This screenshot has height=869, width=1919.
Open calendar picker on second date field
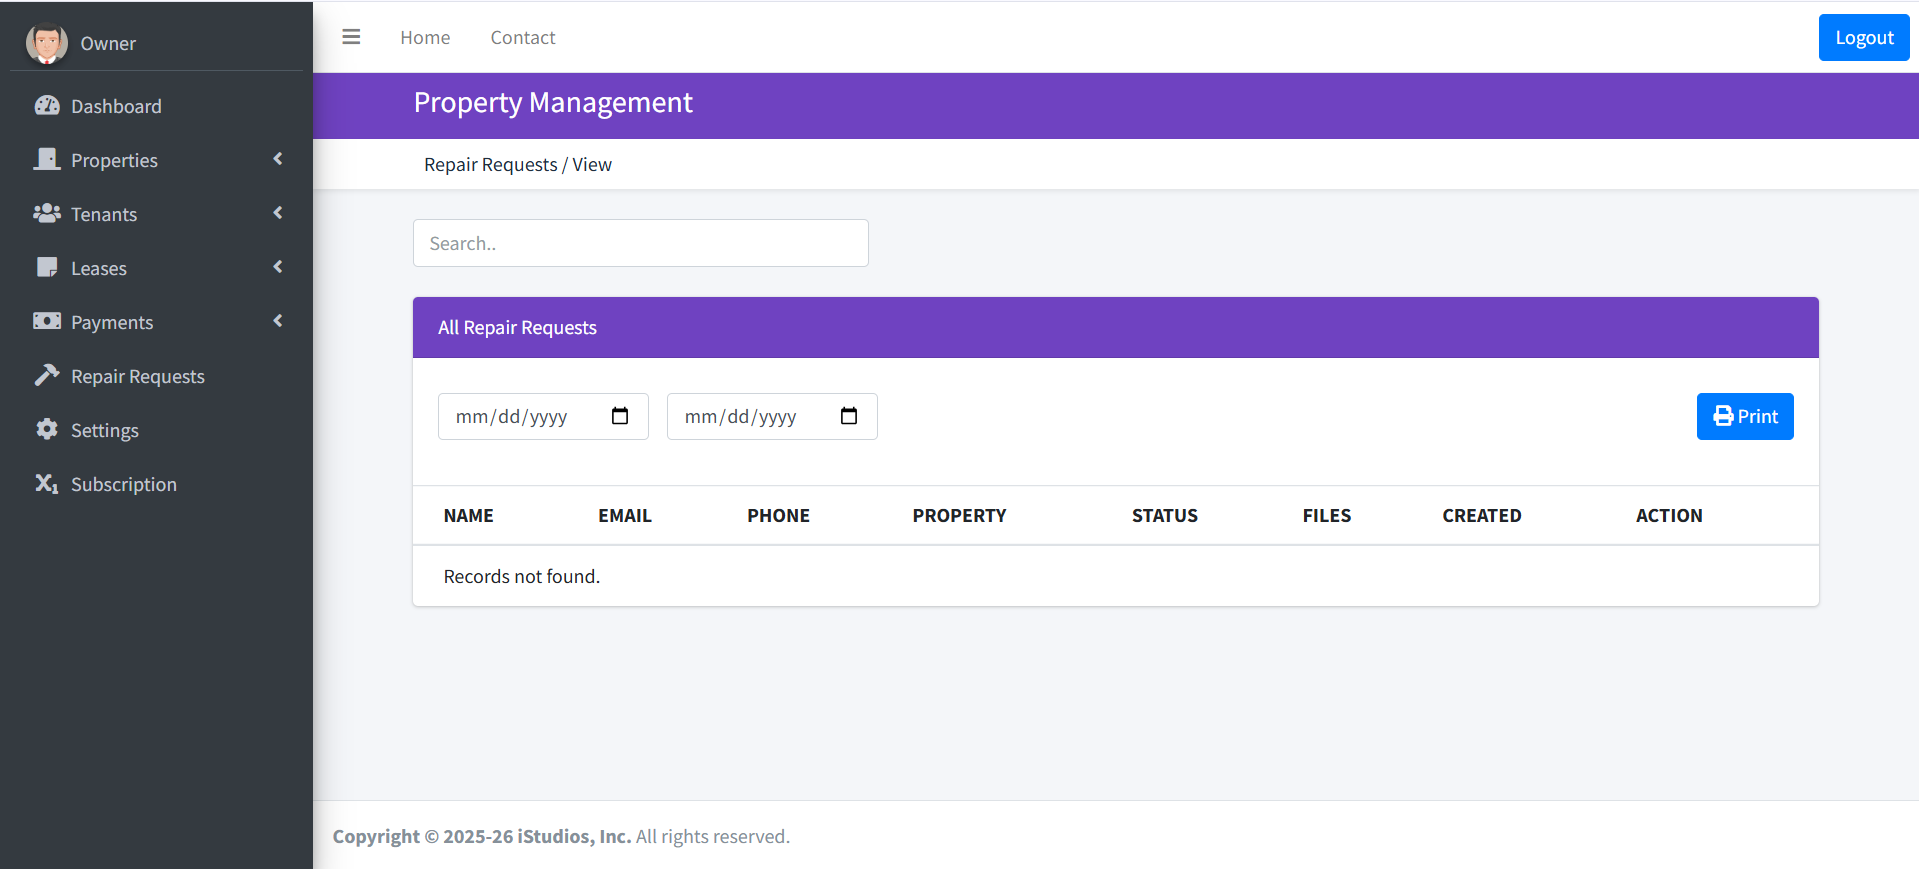(x=849, y=416)
